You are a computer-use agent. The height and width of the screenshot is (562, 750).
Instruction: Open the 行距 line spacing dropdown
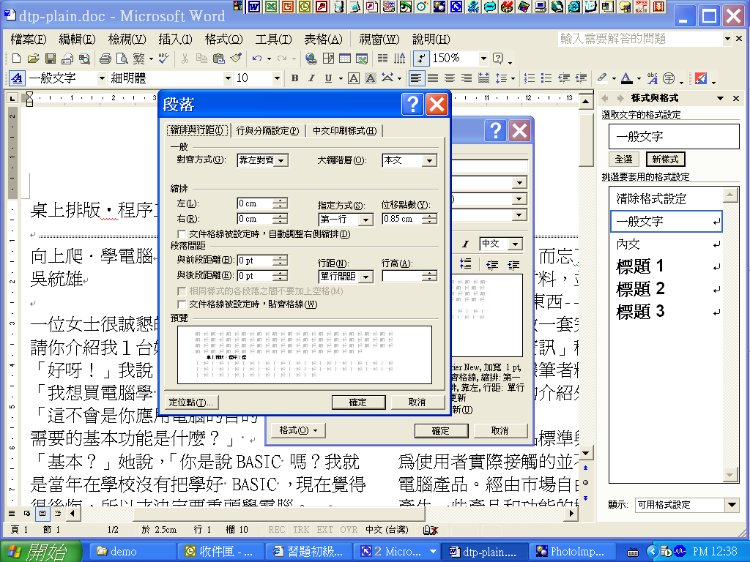pos(365,276)
